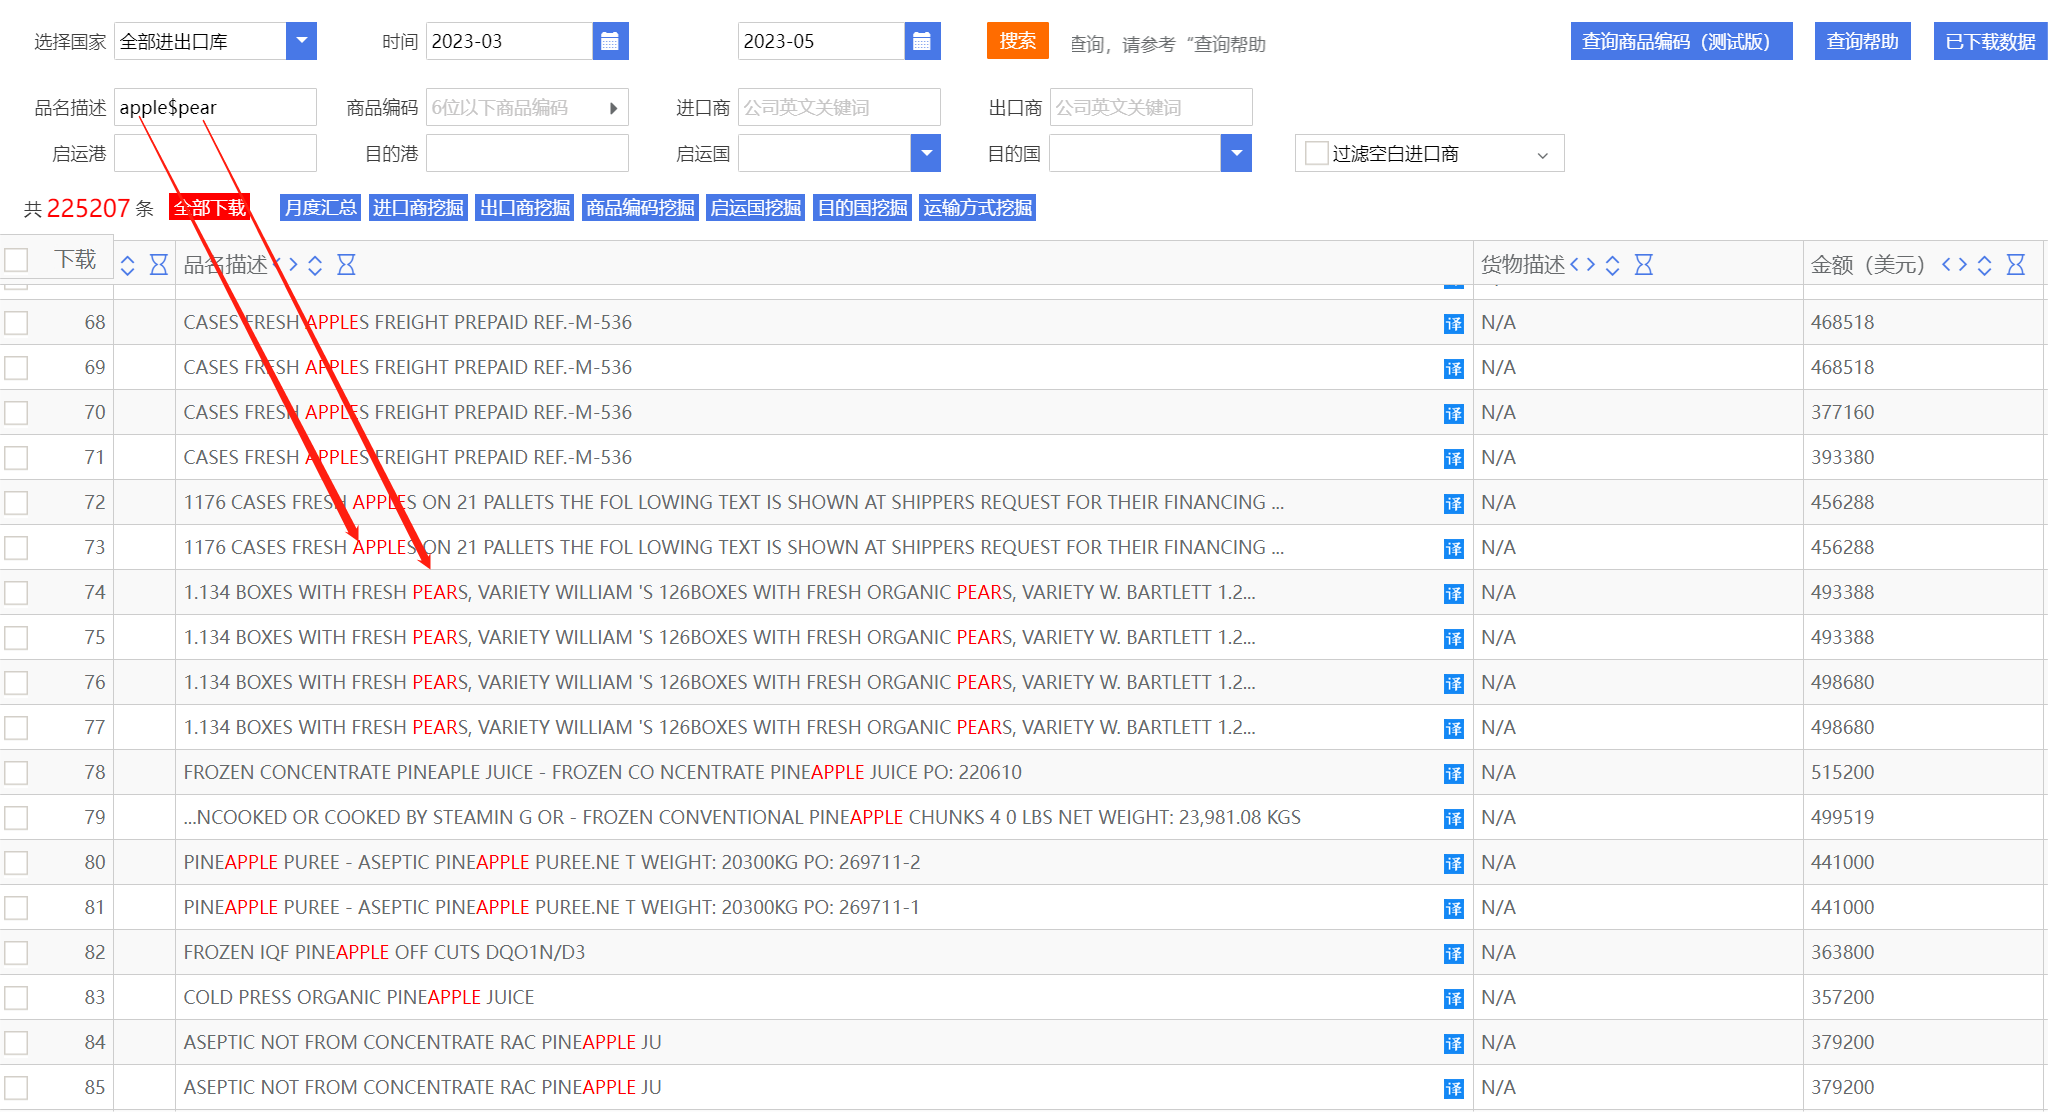Click the filter icon in 品名描述 column header

pos(346,265)
